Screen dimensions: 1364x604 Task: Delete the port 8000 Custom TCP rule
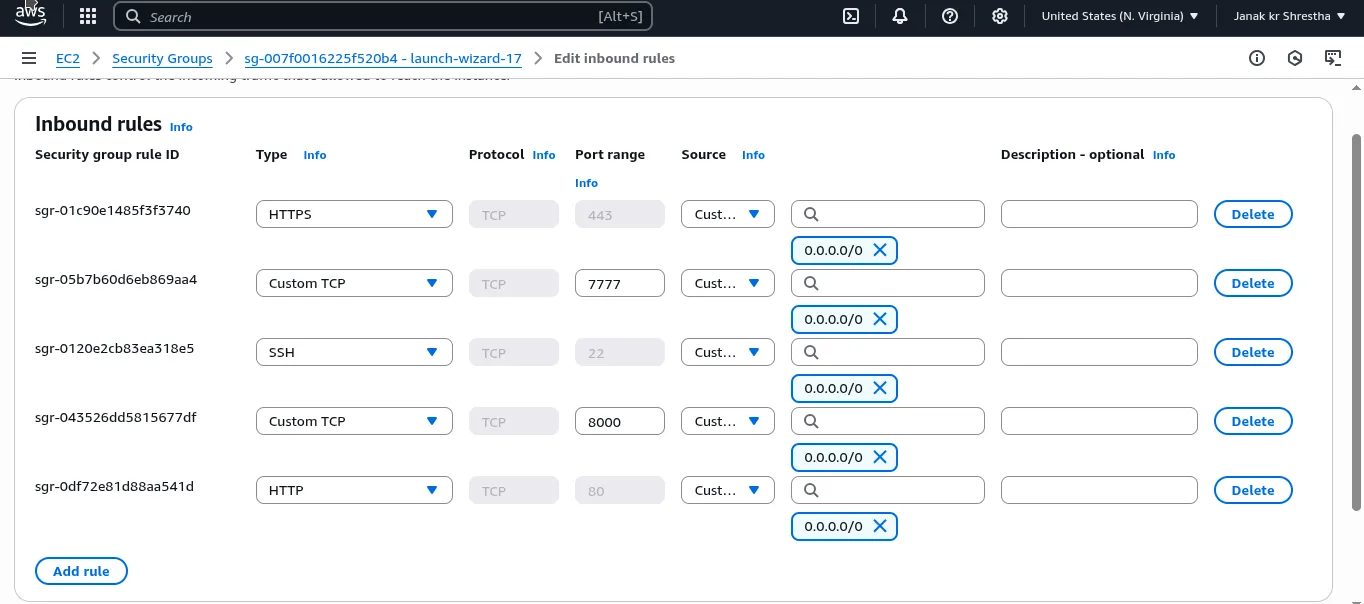click(1252, 421)
